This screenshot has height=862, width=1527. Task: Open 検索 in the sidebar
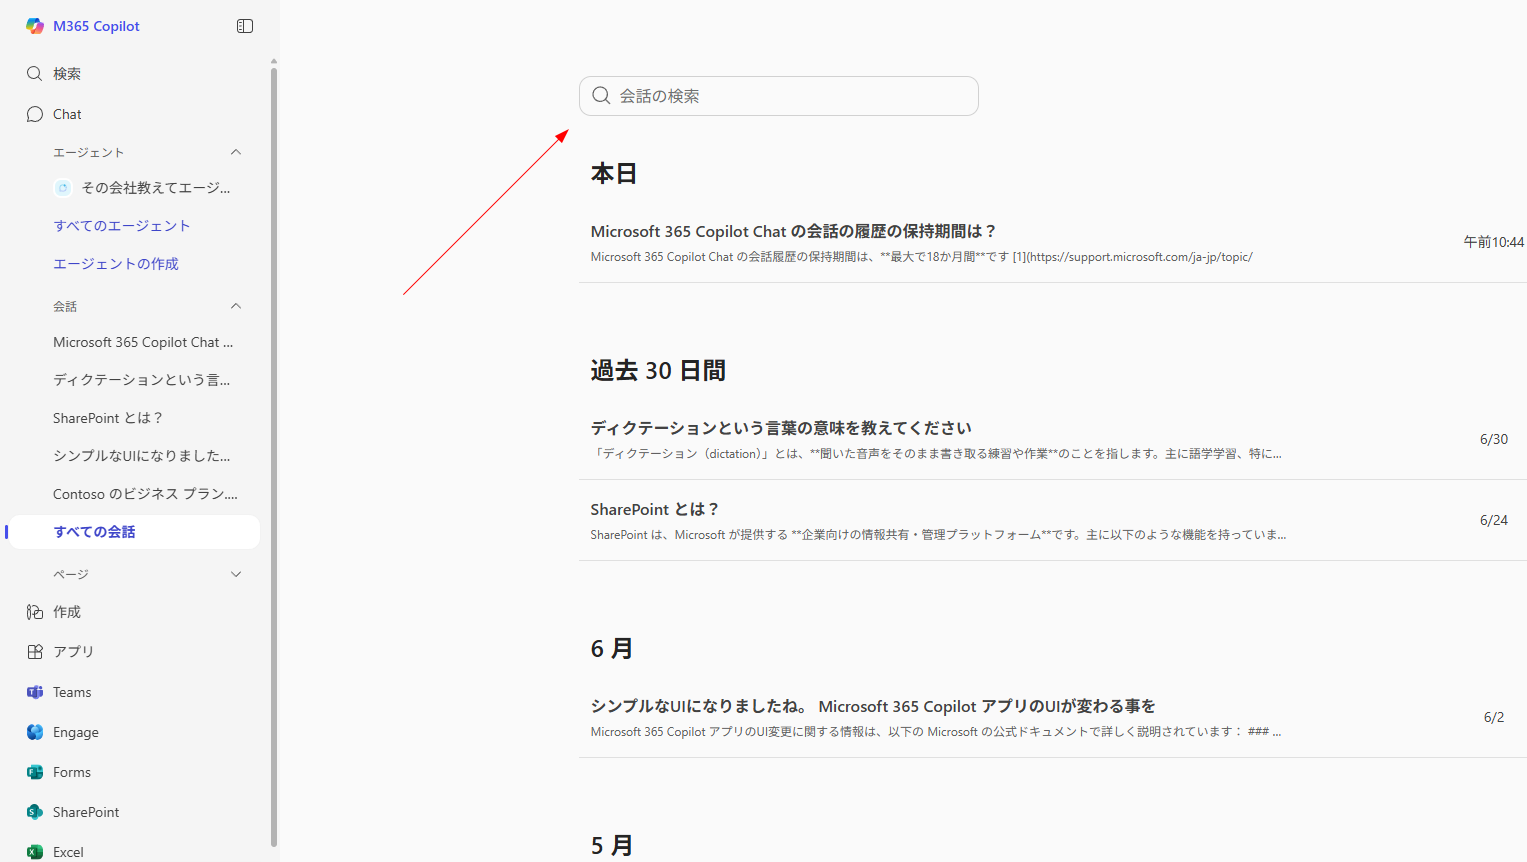67,74
